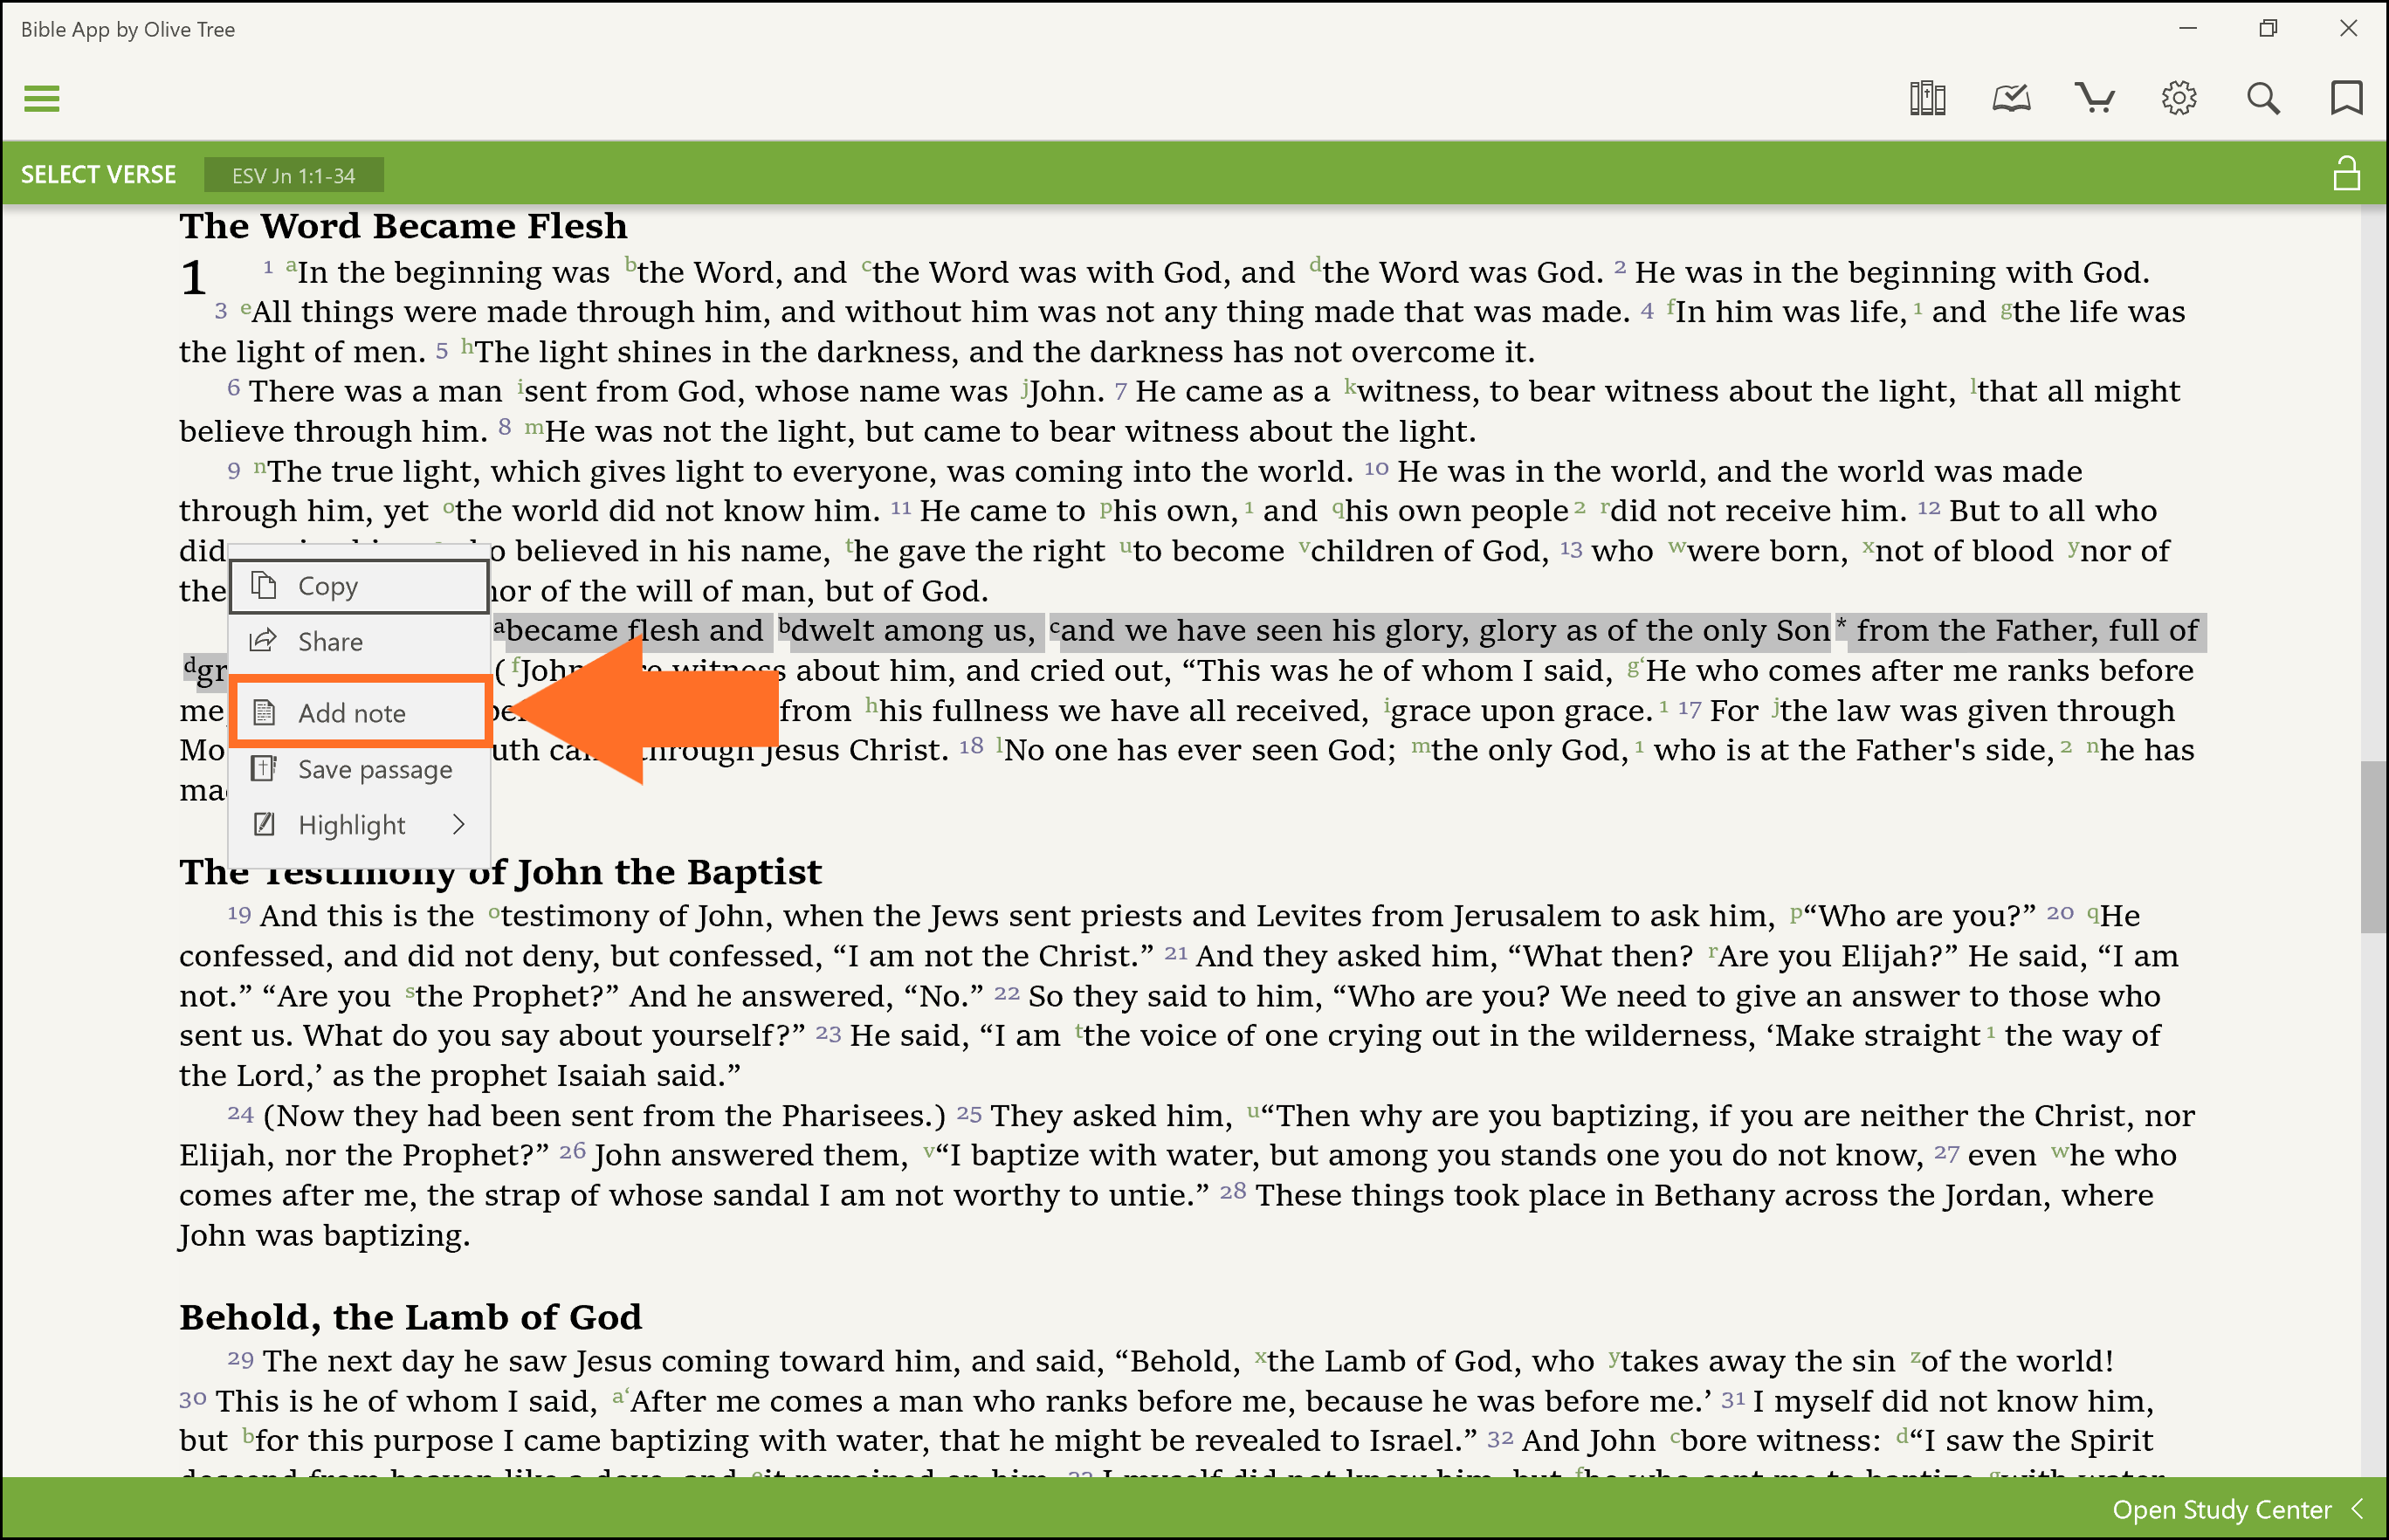Choose Copy from the context menu
The width and height of the screenshot is (2389, 1540).
(x=358, y=586)
